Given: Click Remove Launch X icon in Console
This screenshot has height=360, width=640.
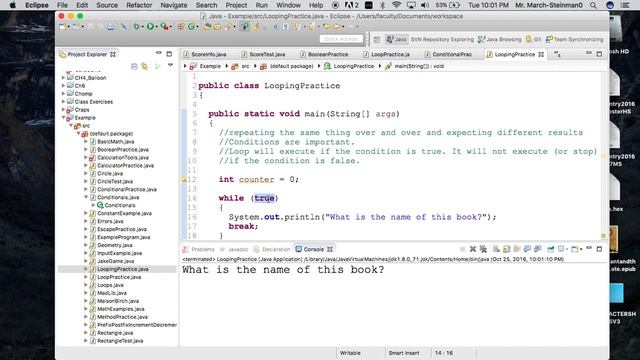Looking at the screenshot, I should (473, 249).
